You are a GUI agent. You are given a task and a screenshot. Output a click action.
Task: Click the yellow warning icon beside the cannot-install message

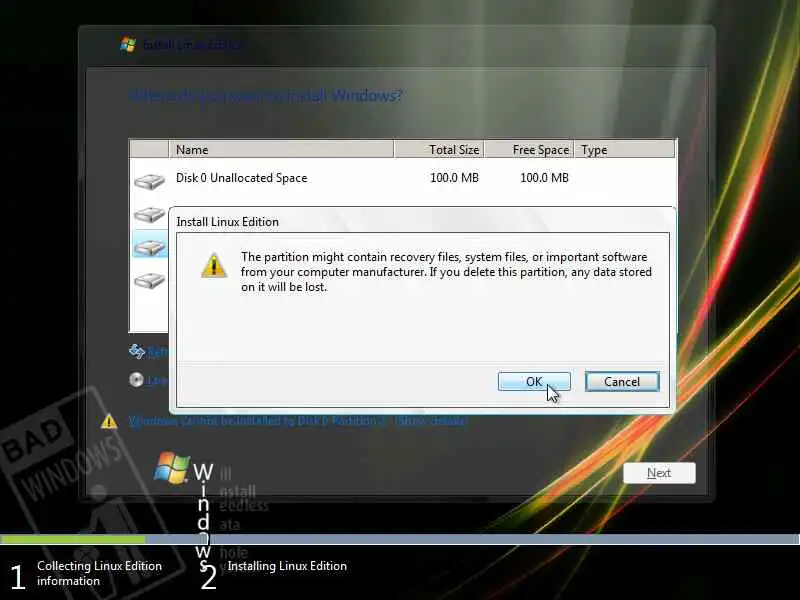[109, 421]
